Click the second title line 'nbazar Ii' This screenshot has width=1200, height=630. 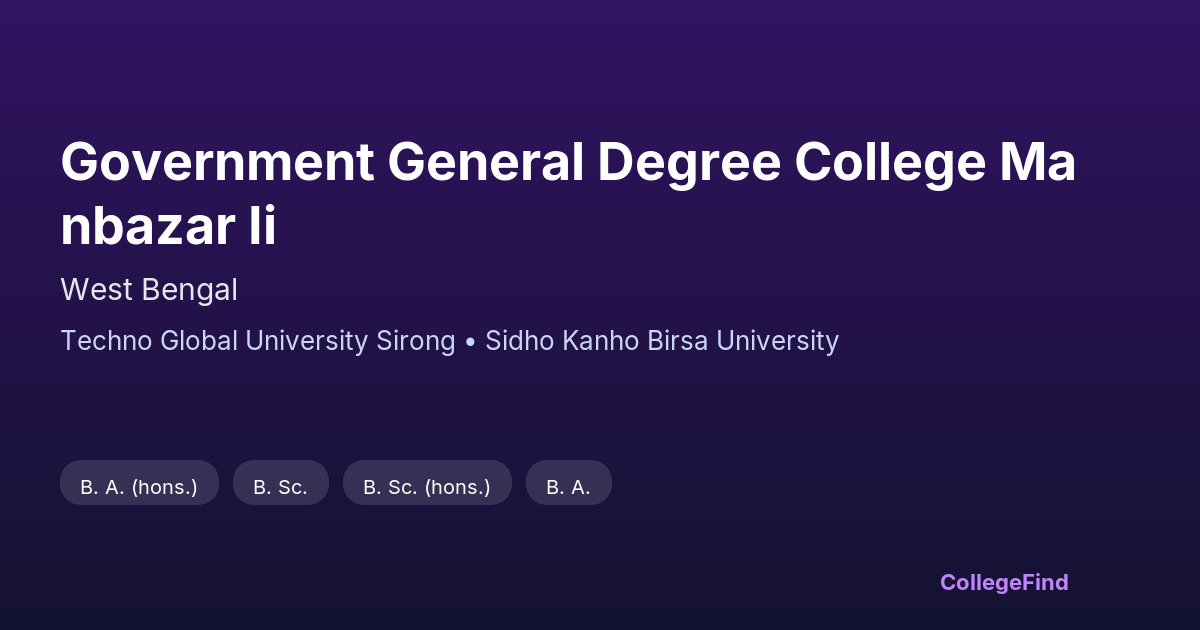(168, 227)
